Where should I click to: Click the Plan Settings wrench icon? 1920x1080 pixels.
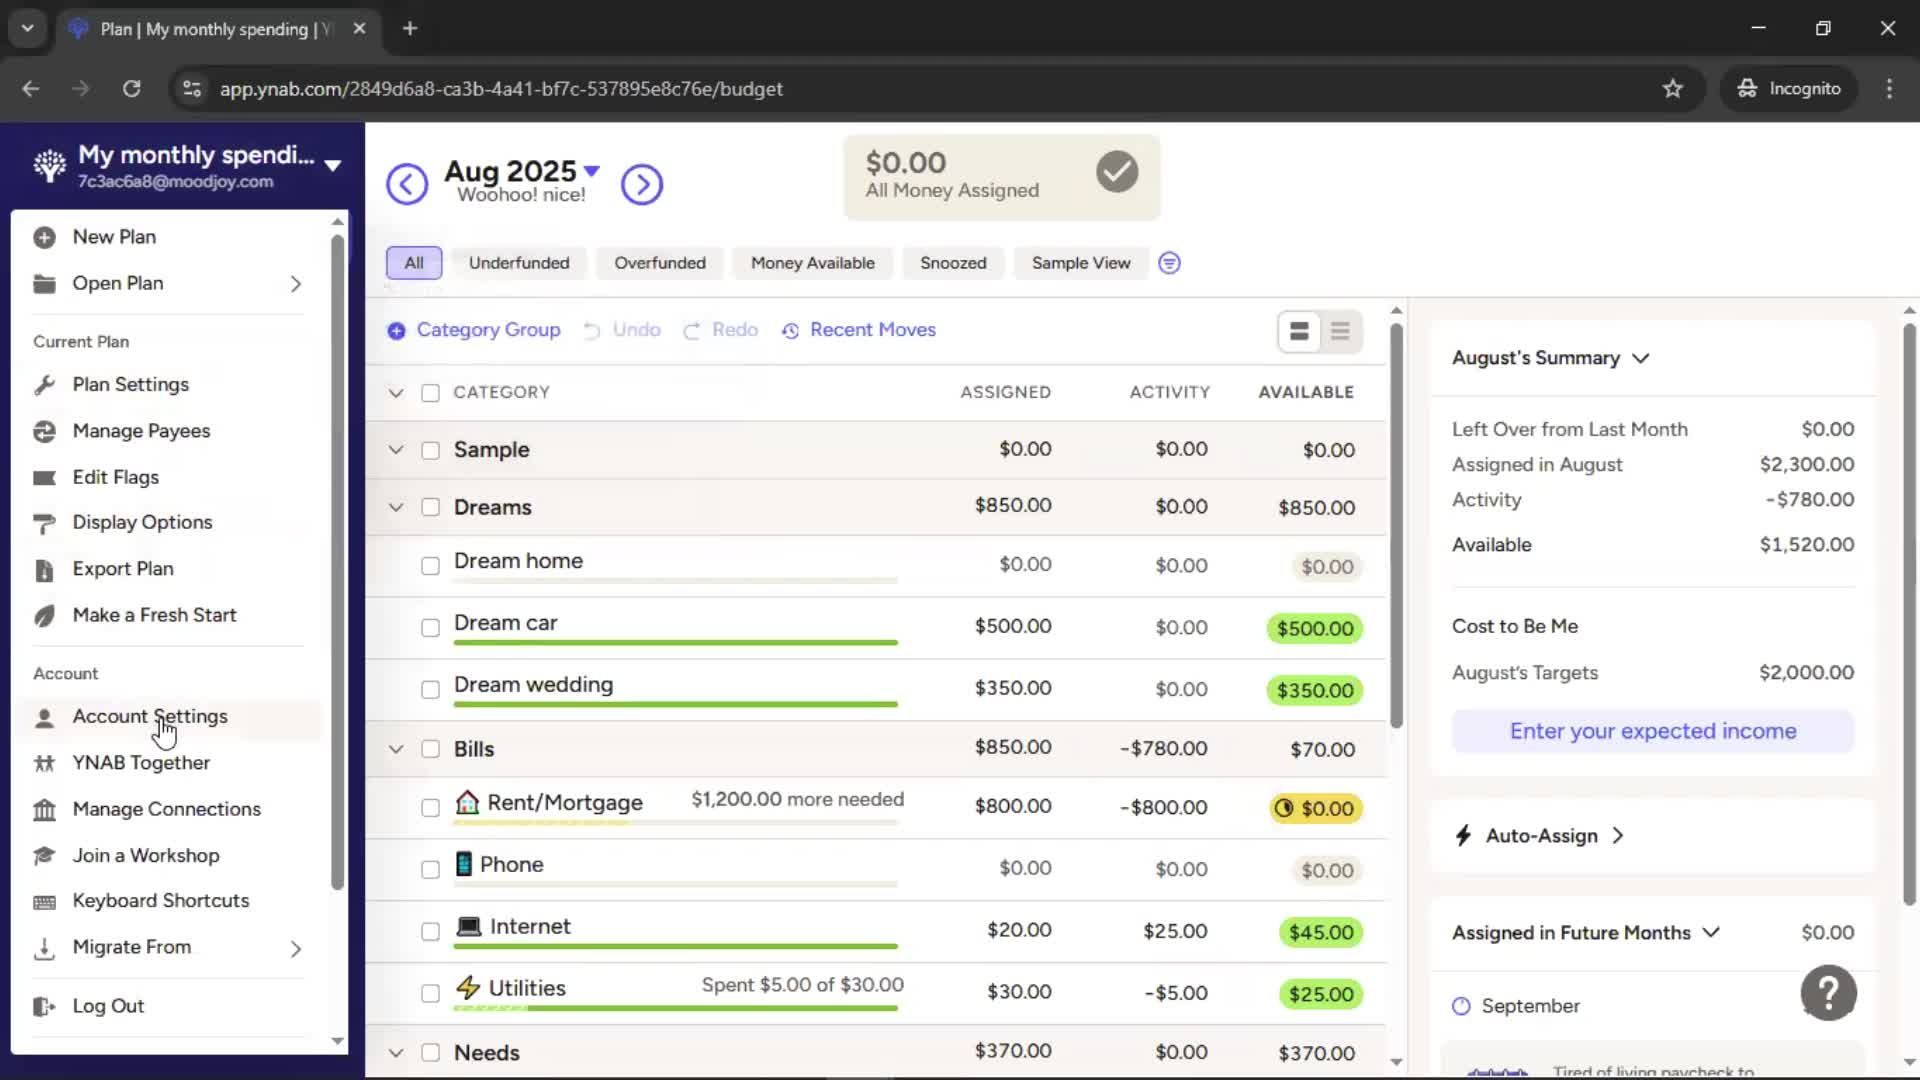(x=44, y=385)
